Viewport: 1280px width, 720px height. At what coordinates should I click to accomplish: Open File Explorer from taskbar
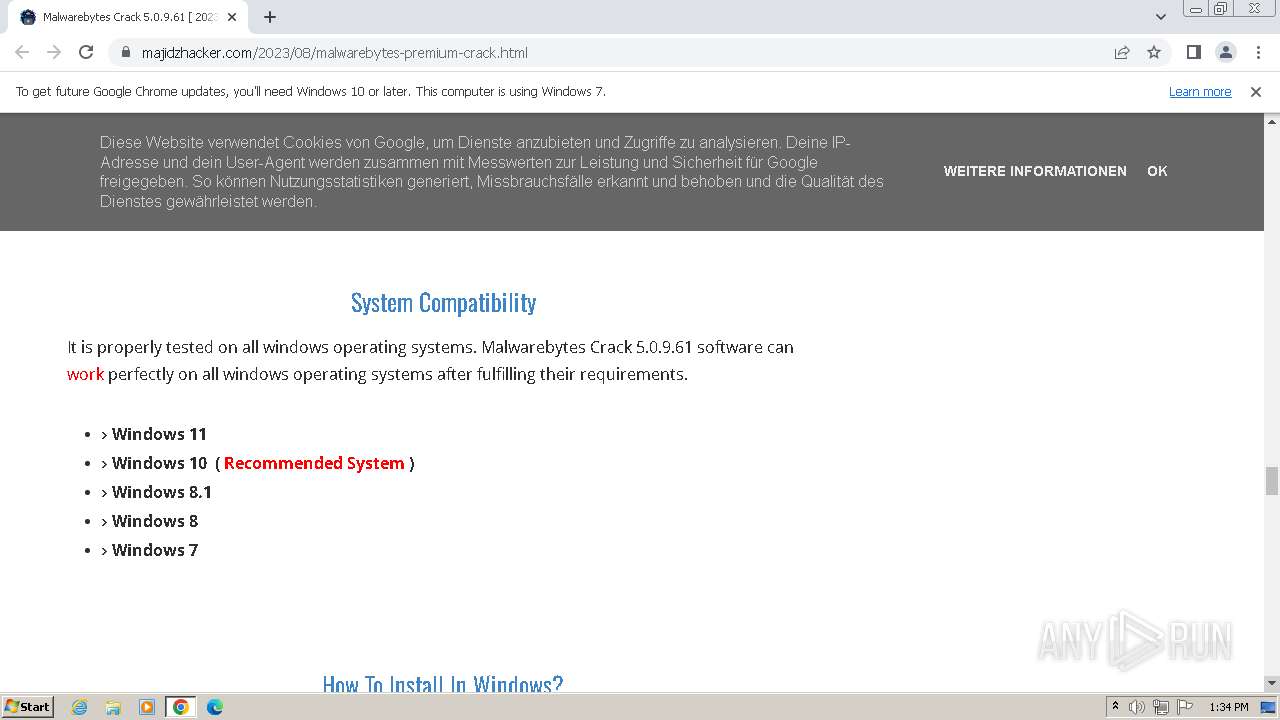(113, 707)
